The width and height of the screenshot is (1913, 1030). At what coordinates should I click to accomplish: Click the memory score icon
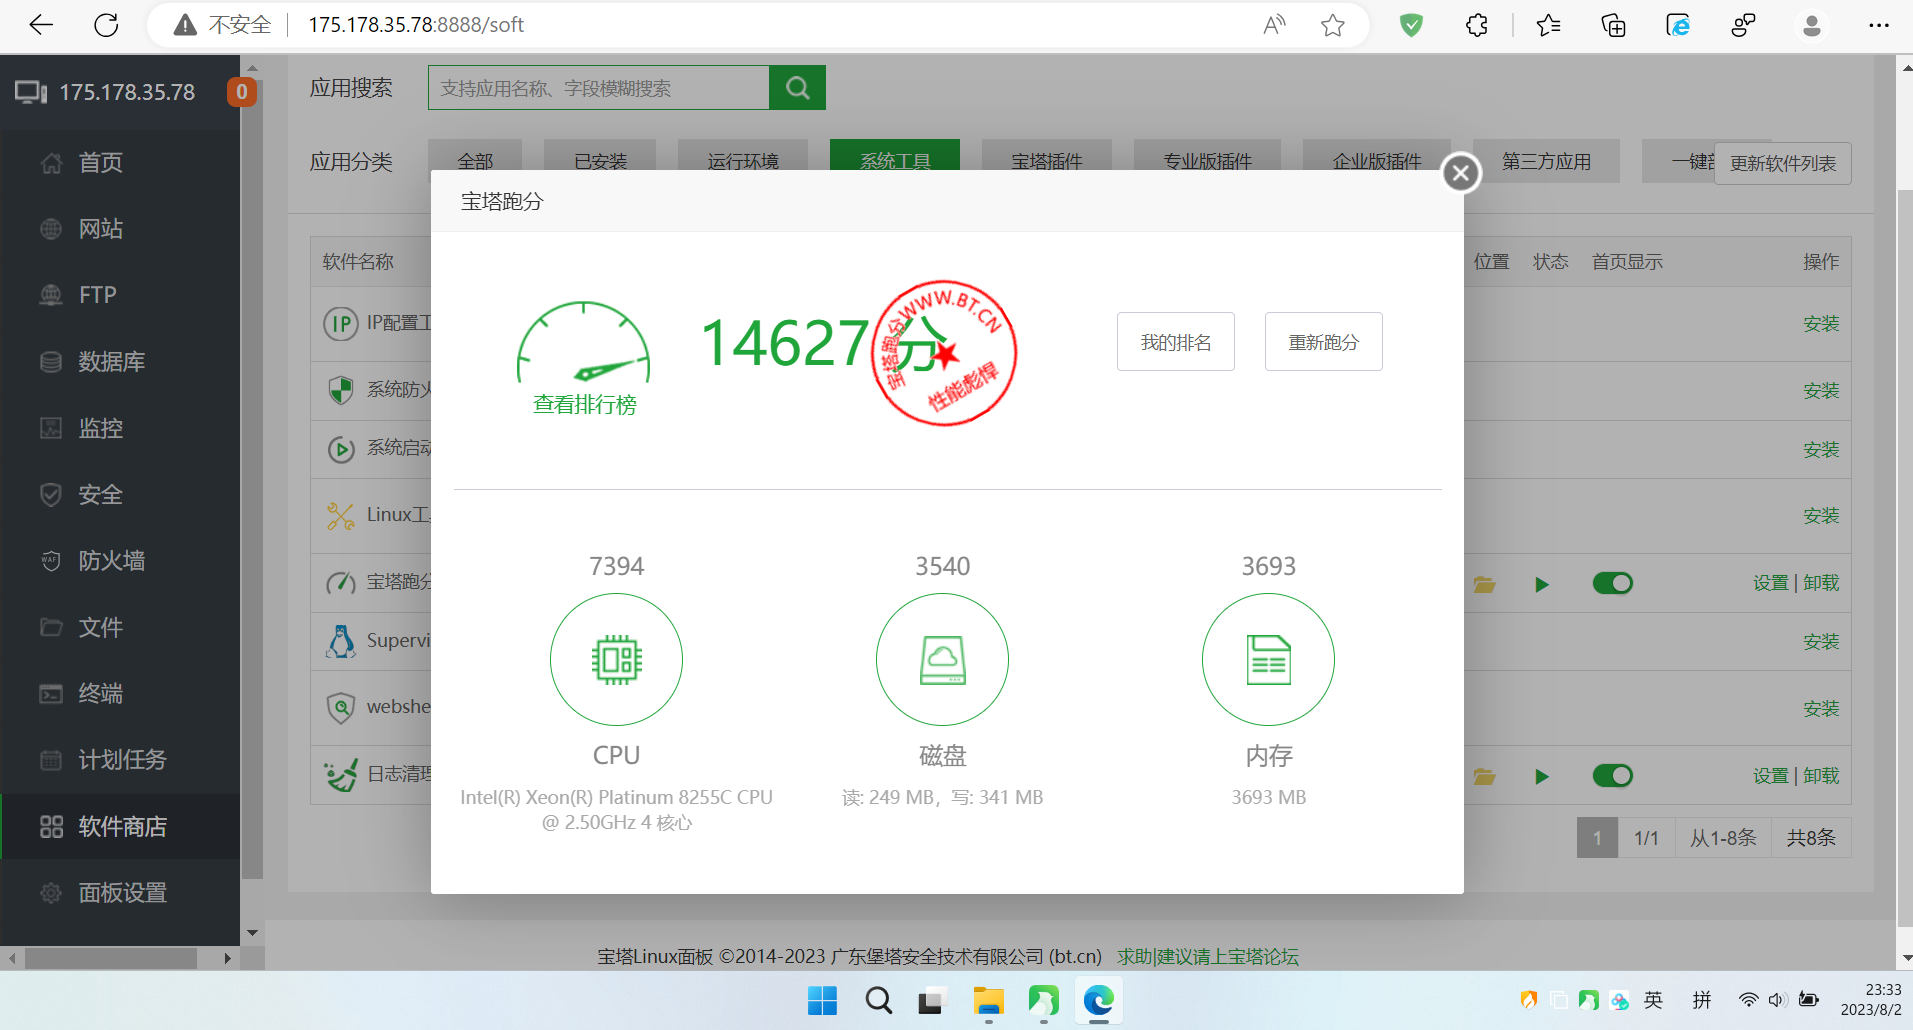1268,660
